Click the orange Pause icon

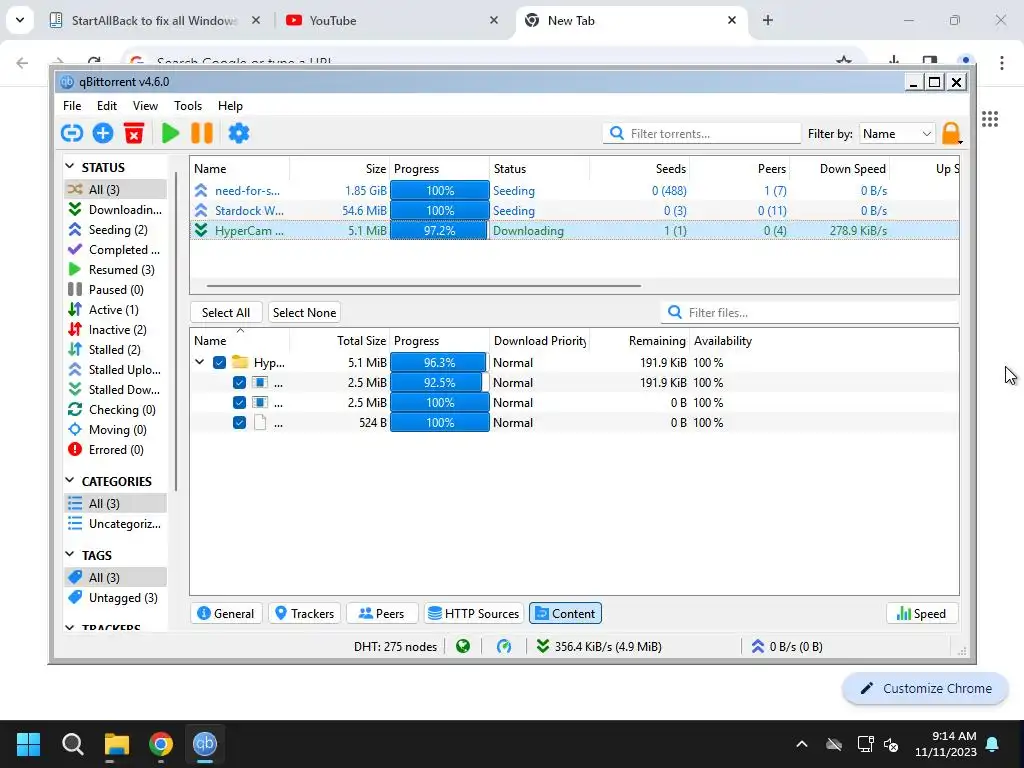(x=202, y=133)
